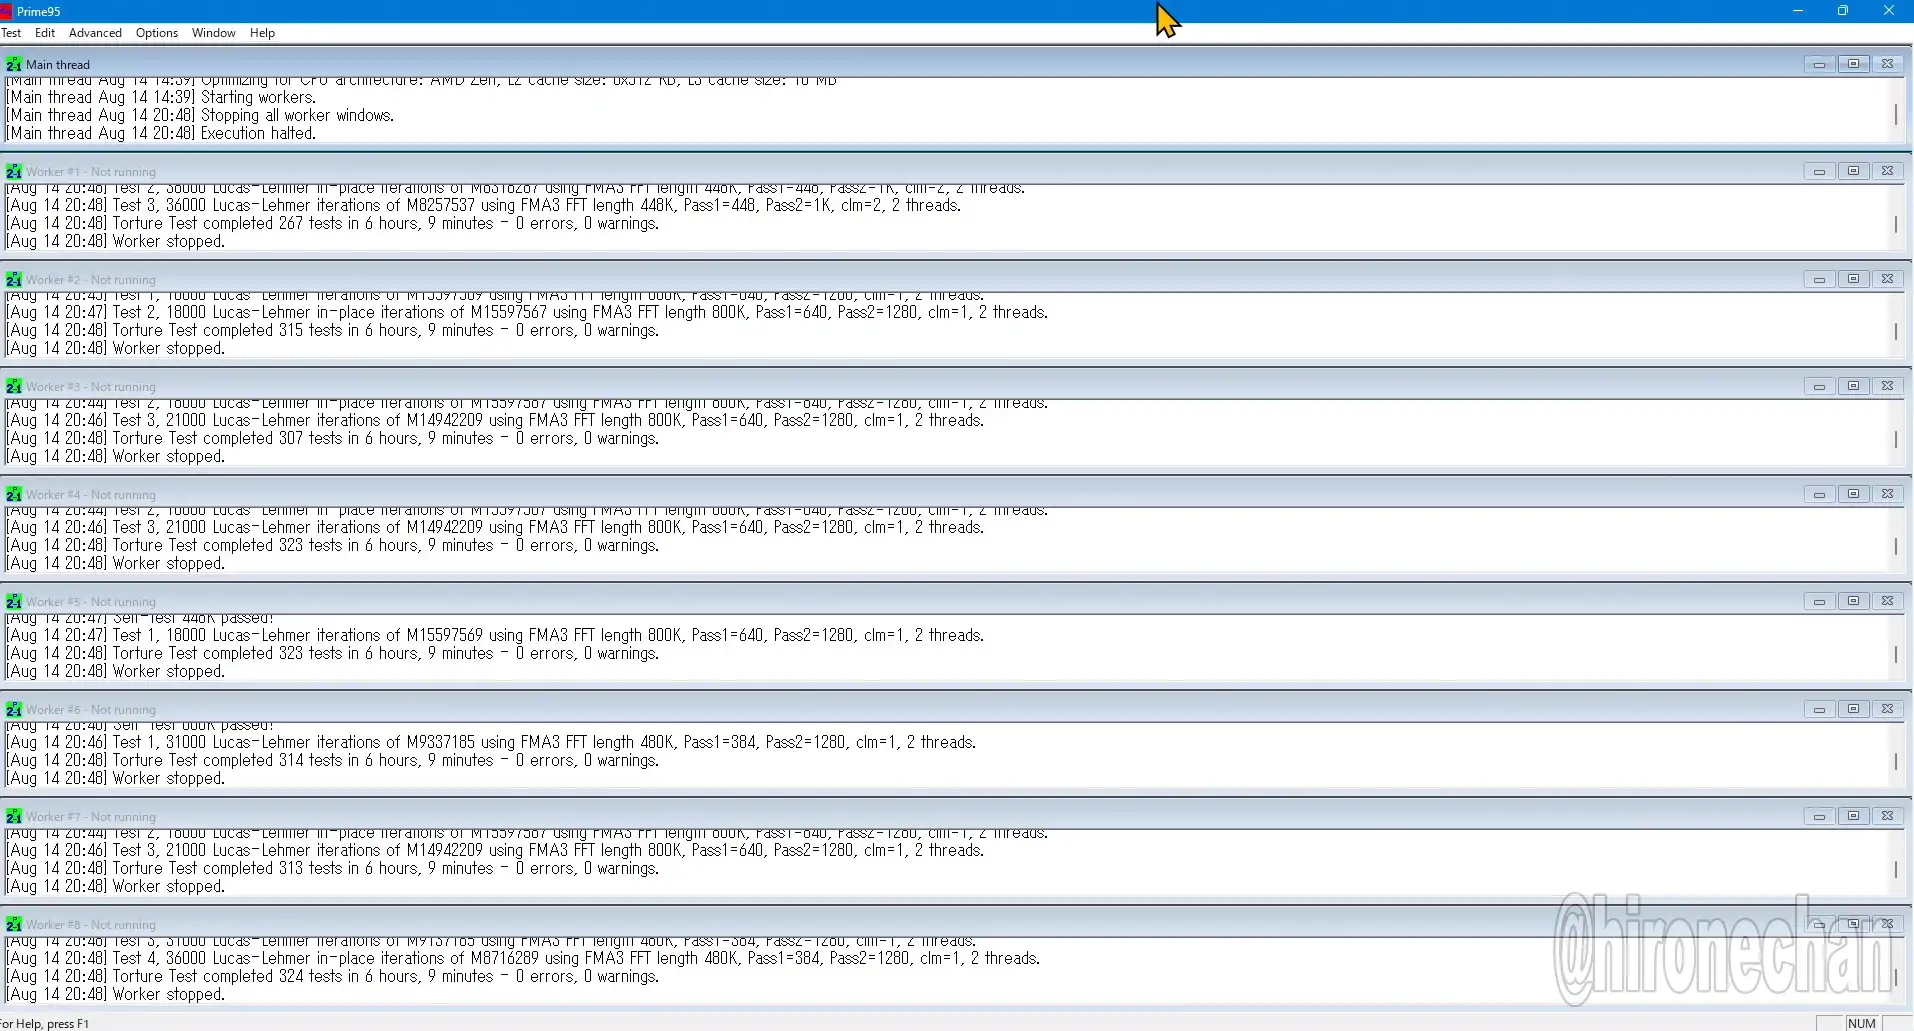The image size is (1914, 1031).
Task: Minimize the Worker #2 child window
Action: pyautogui.click(x=1819, y=279)
